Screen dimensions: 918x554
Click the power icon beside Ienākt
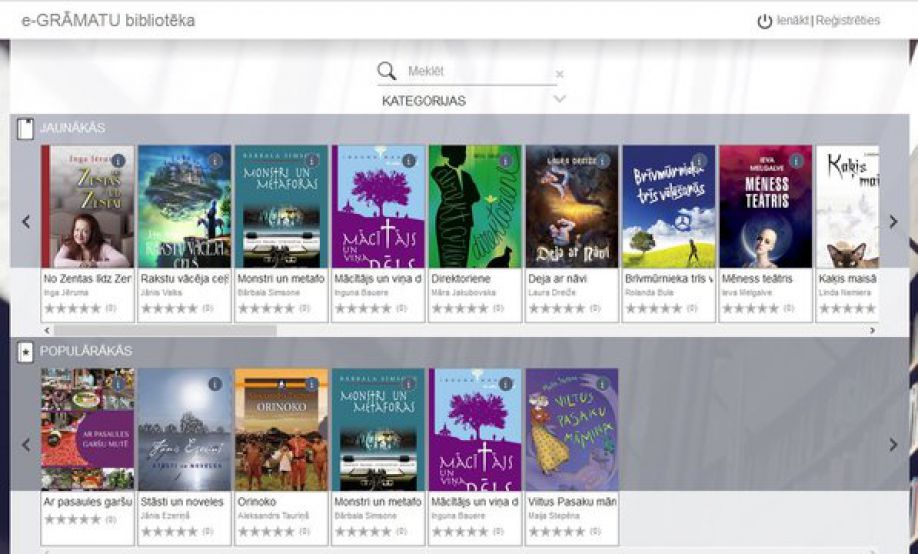[x=765, y=22]
